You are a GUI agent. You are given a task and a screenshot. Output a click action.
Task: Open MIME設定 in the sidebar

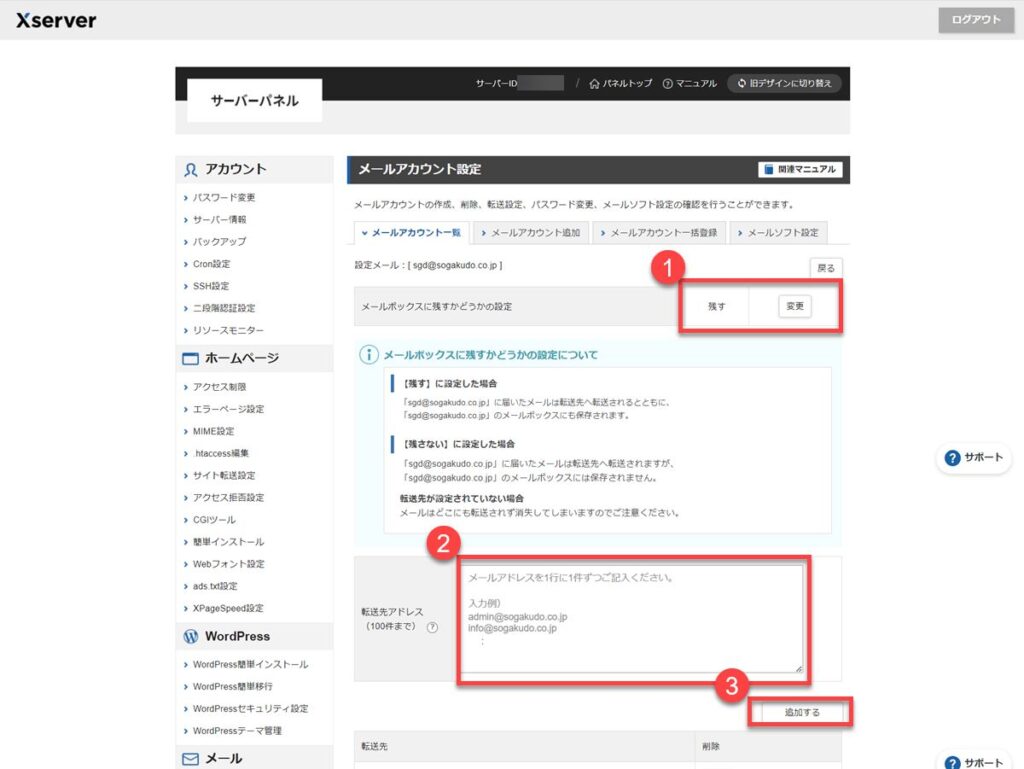click(x=213, y=431)
